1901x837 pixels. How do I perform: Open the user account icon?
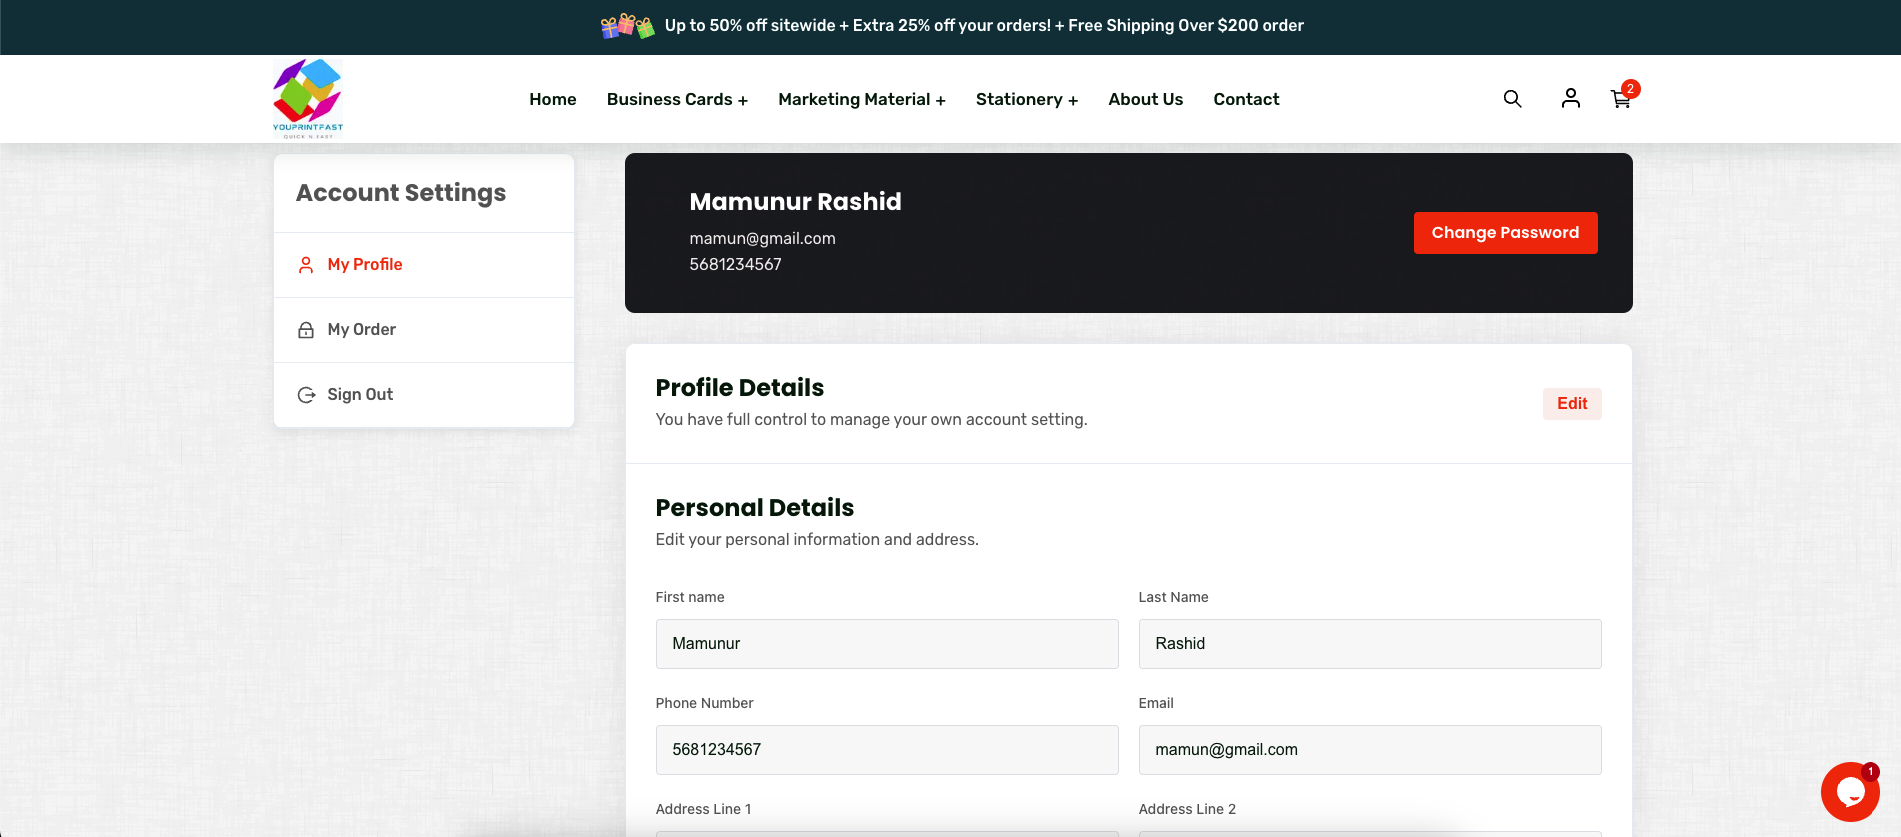1570,98
